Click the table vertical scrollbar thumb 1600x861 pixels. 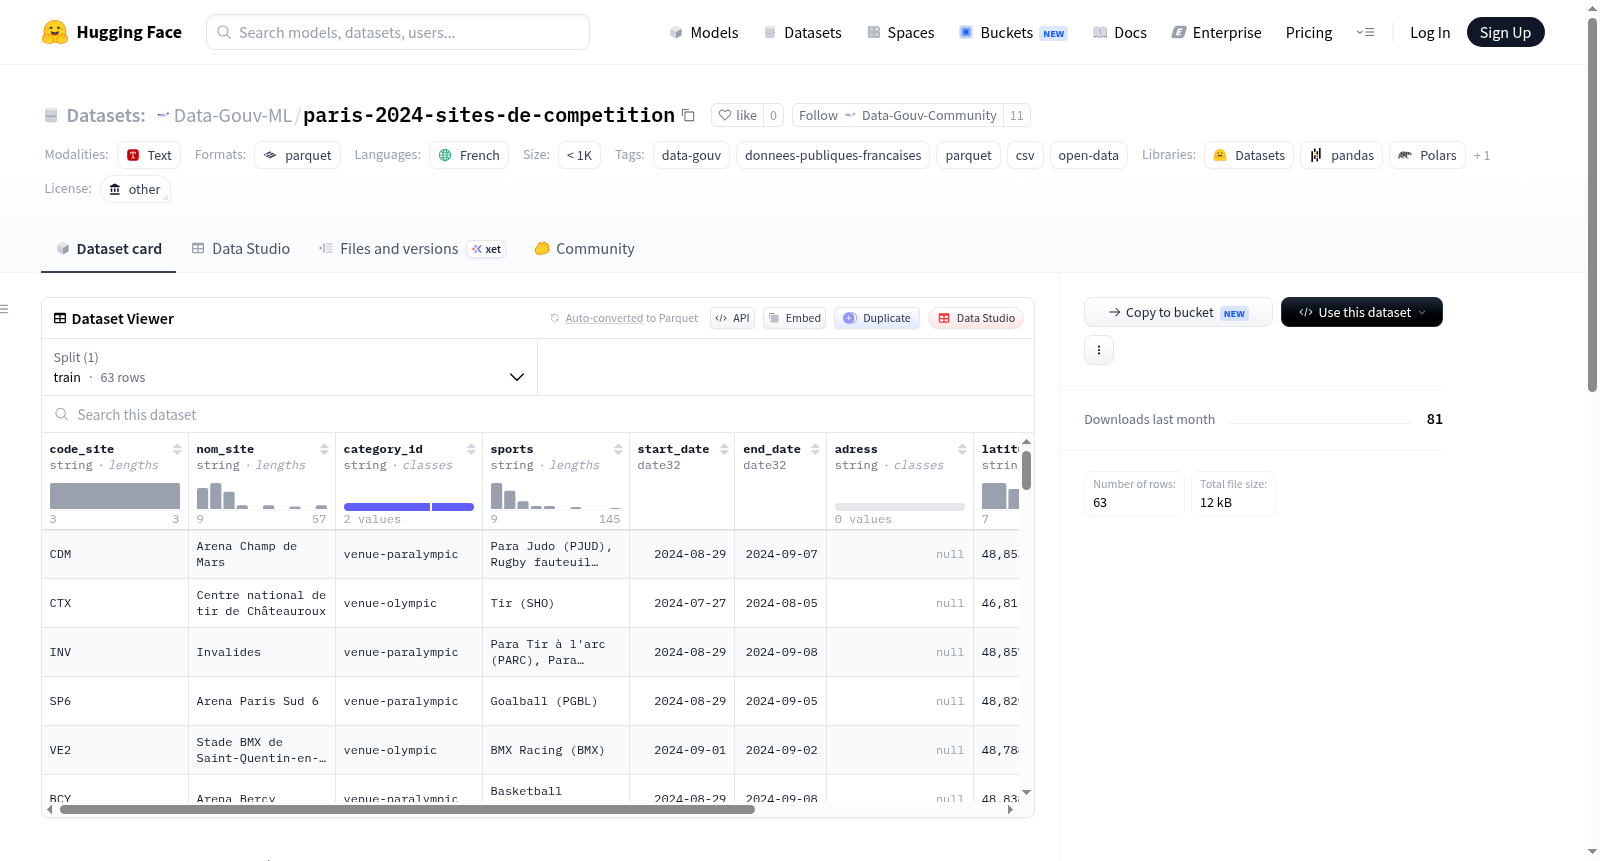click(1026, 470)
